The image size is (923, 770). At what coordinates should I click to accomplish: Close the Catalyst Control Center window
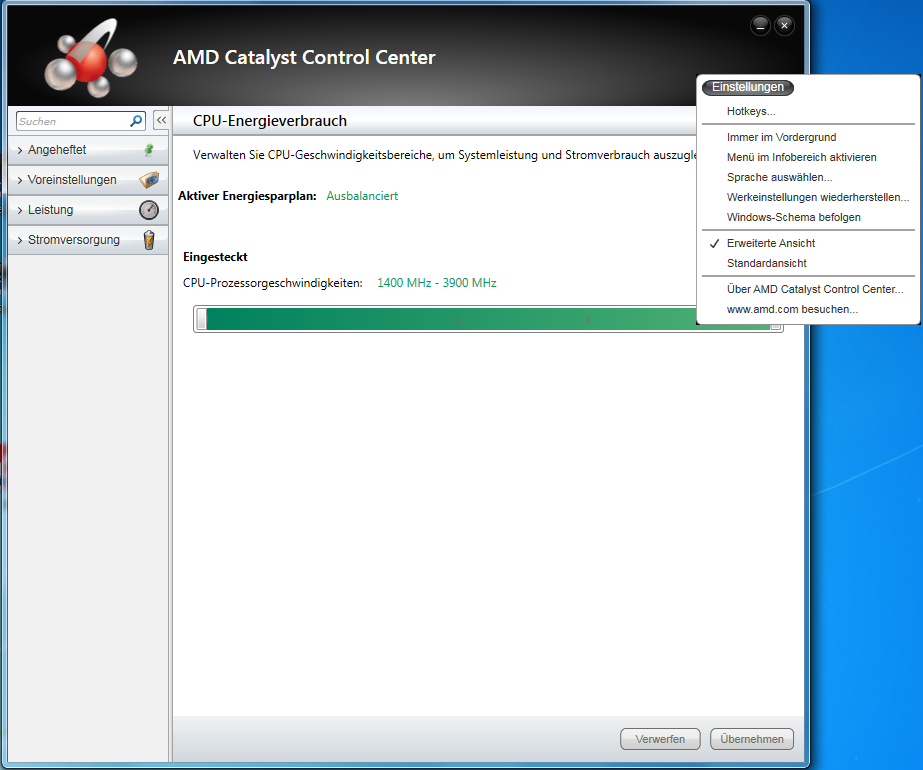(x=784, y=26)
